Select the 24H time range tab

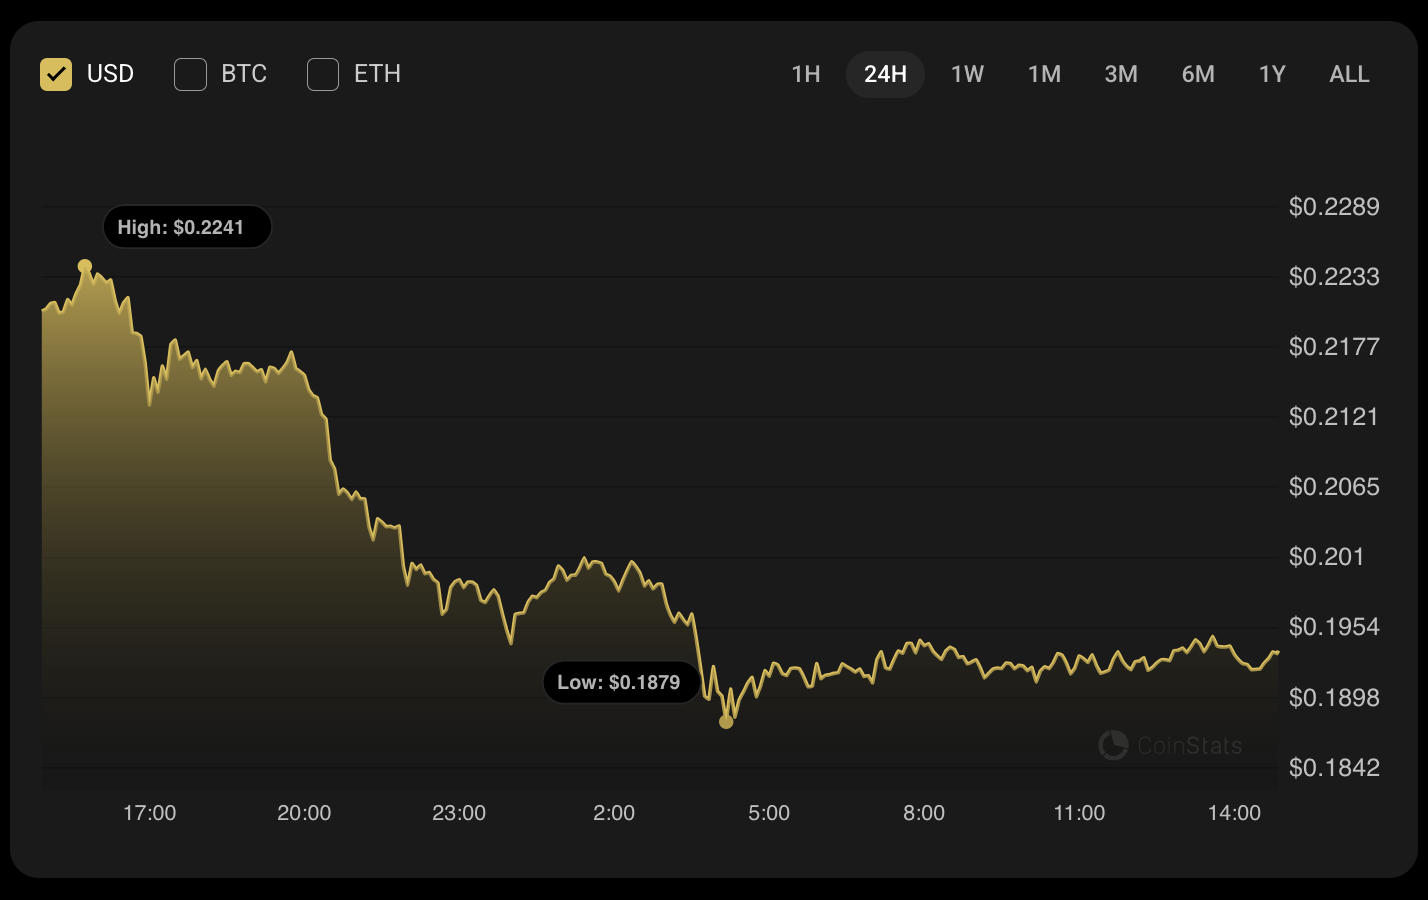[885, 74]
